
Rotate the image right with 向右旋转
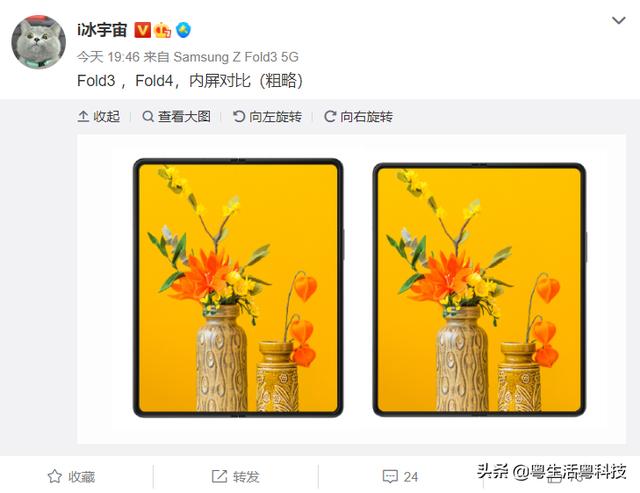coord(358,117)
